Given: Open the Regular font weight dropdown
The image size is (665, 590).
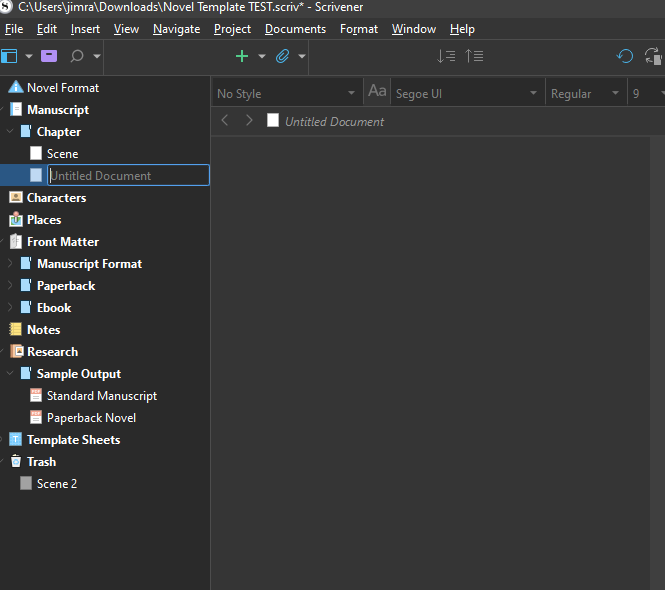Looking at the screenshot, I should 585,93.
